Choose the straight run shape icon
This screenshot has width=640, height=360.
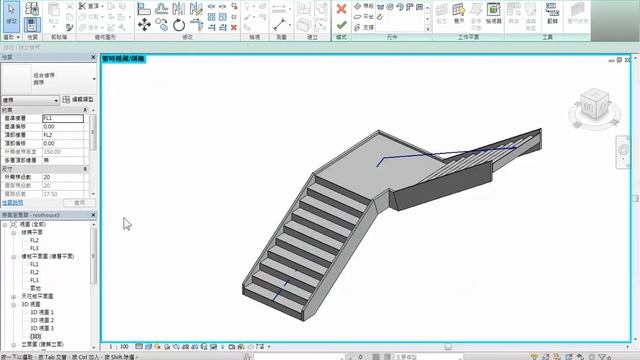tap(380, 7)
